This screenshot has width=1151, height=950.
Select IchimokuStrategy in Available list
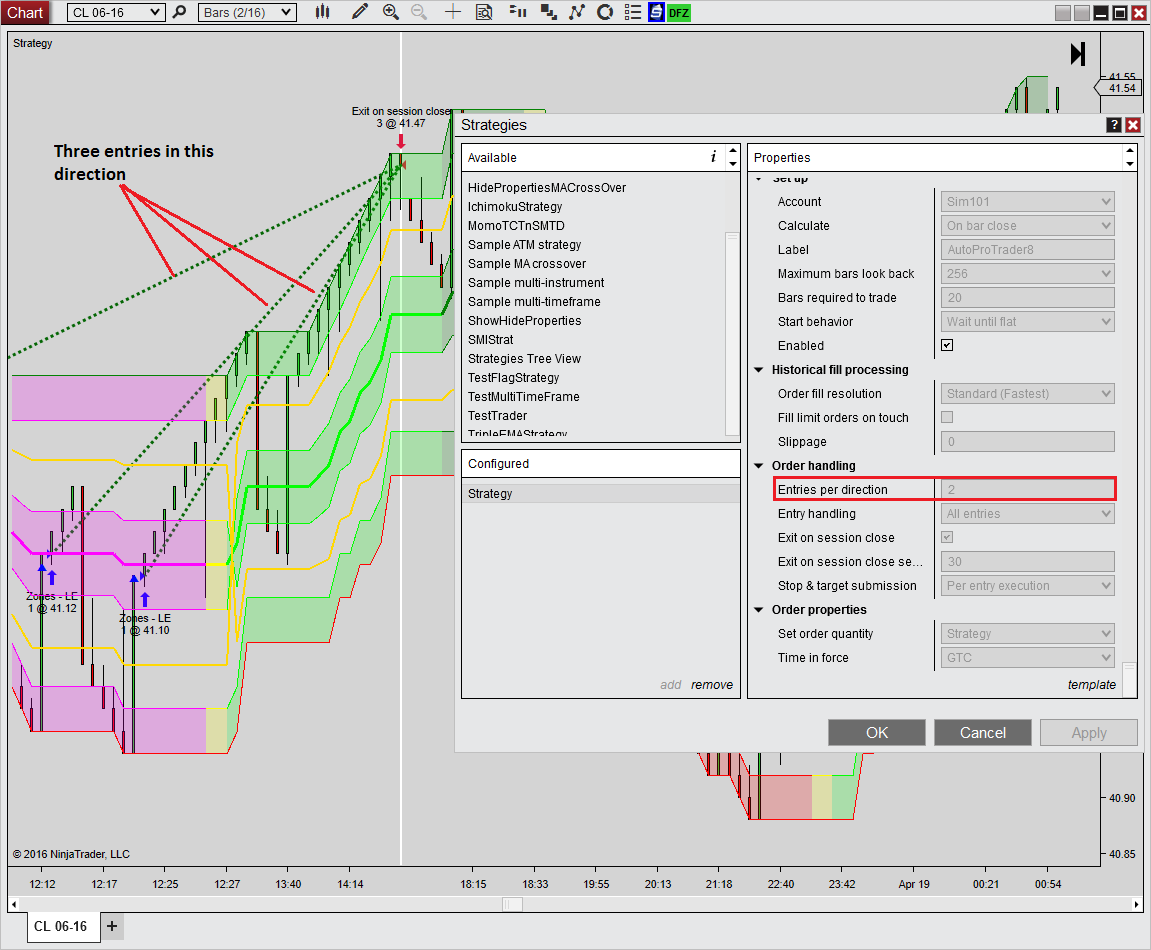coord(515,206)
